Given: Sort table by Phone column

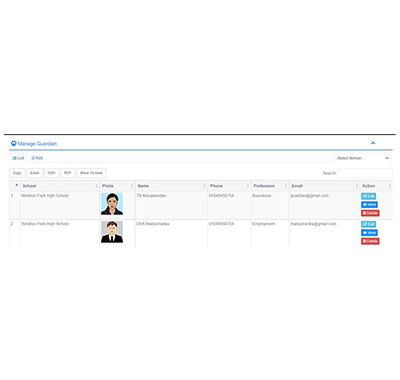Looking at the screenshot, I should click(229, 186).
